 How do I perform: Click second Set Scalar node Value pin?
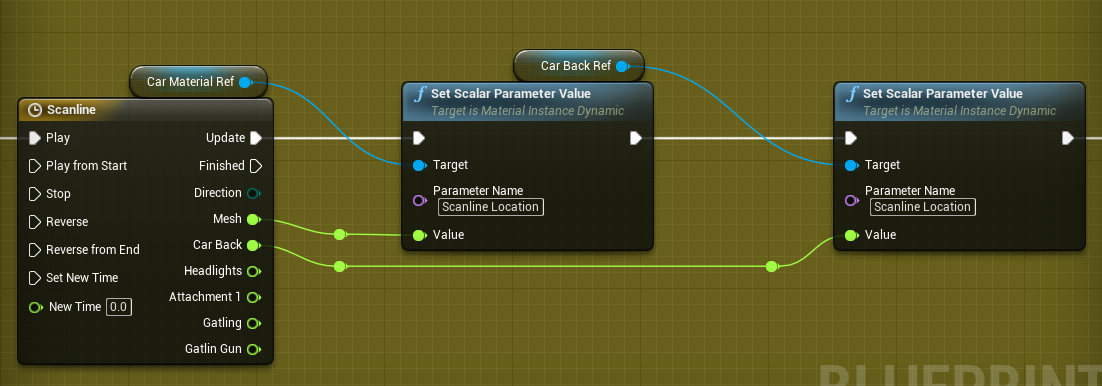pyautogui.click(x=851, y=235)
